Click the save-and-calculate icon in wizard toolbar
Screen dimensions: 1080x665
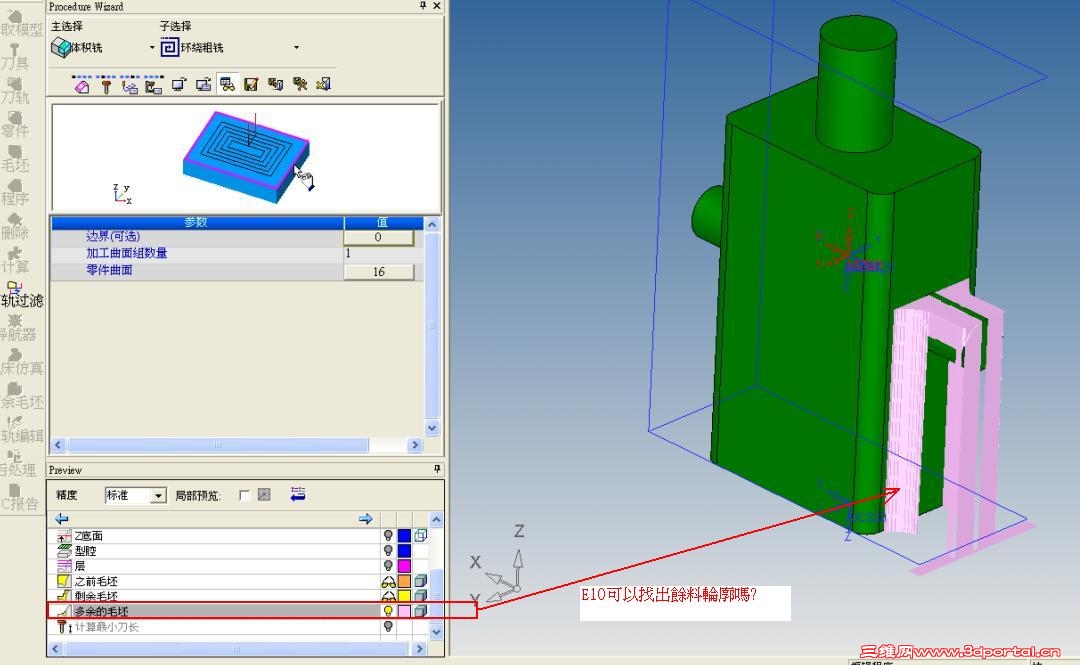276,84
